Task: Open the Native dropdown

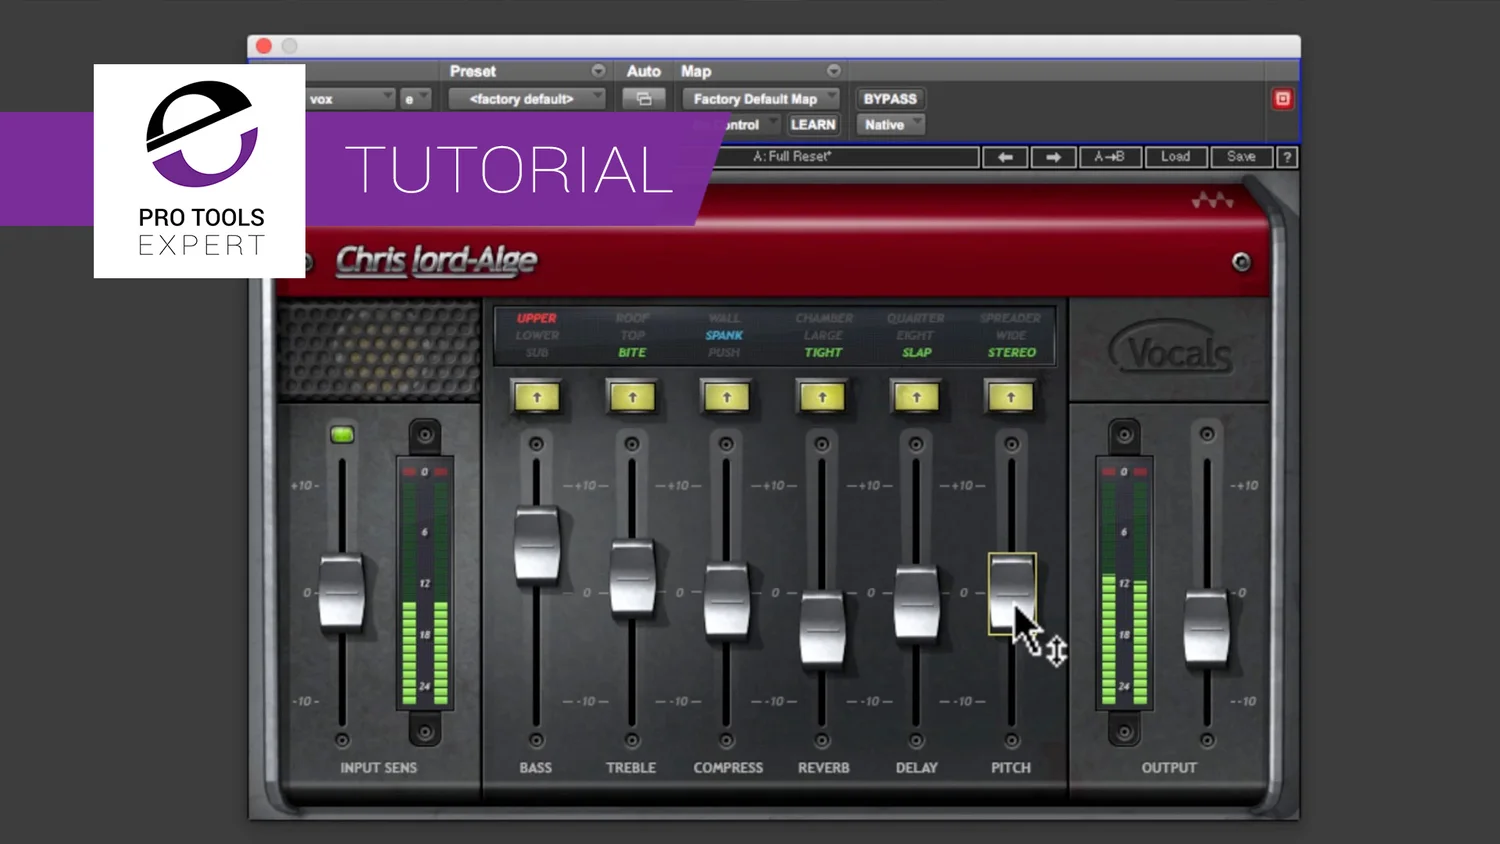Action: [890, 125]
